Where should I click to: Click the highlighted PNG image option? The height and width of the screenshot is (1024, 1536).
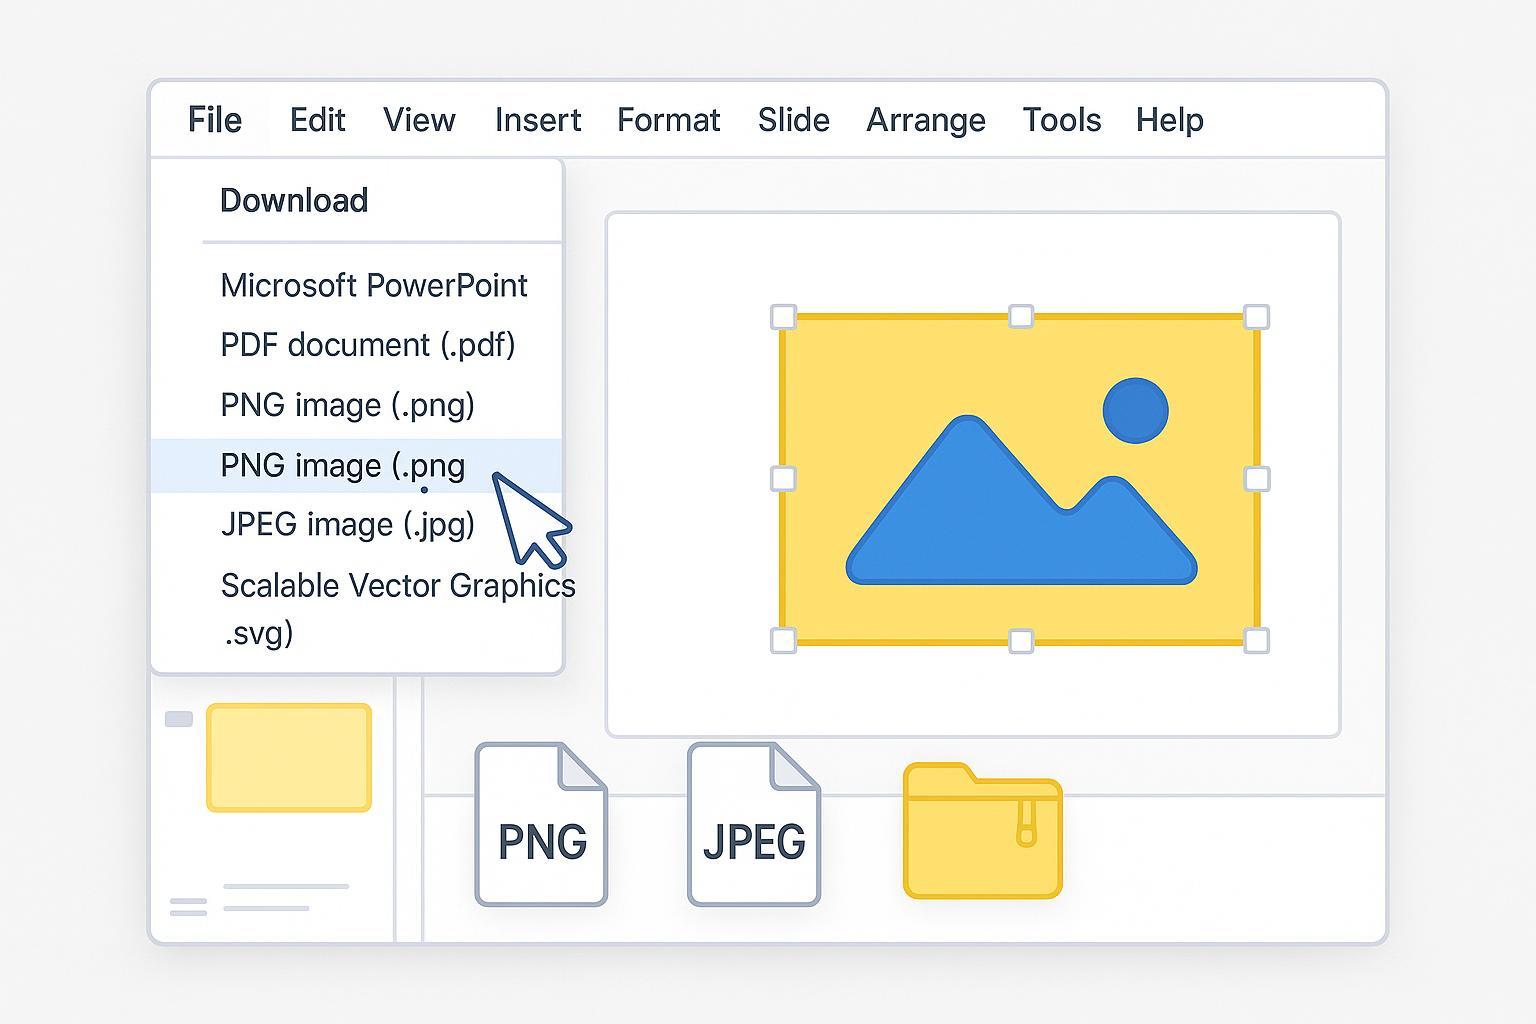[x=342, y=465]
